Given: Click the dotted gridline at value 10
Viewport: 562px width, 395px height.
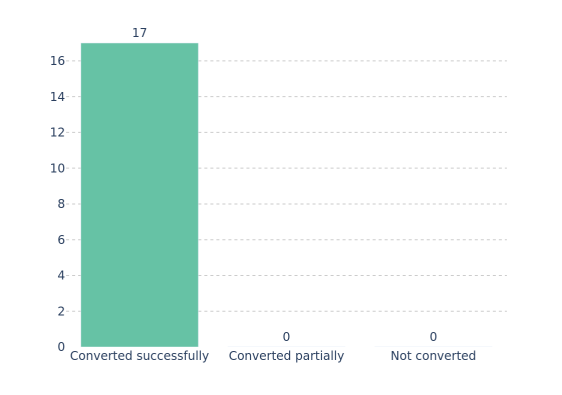Looking at the screenshot, I should coord(353,168).
